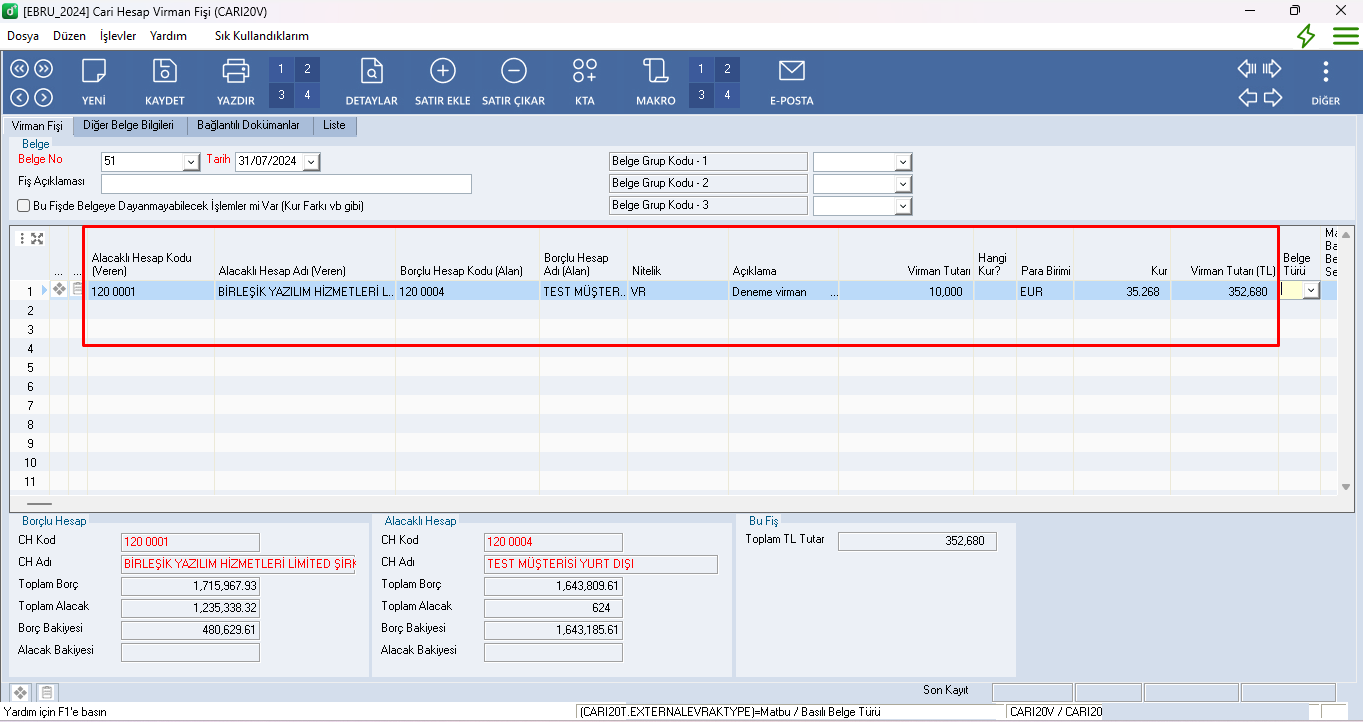Expand Belge Grup Kodu - 1 dropdown
The image size is (1363, 722).
(x=902, y=162)
